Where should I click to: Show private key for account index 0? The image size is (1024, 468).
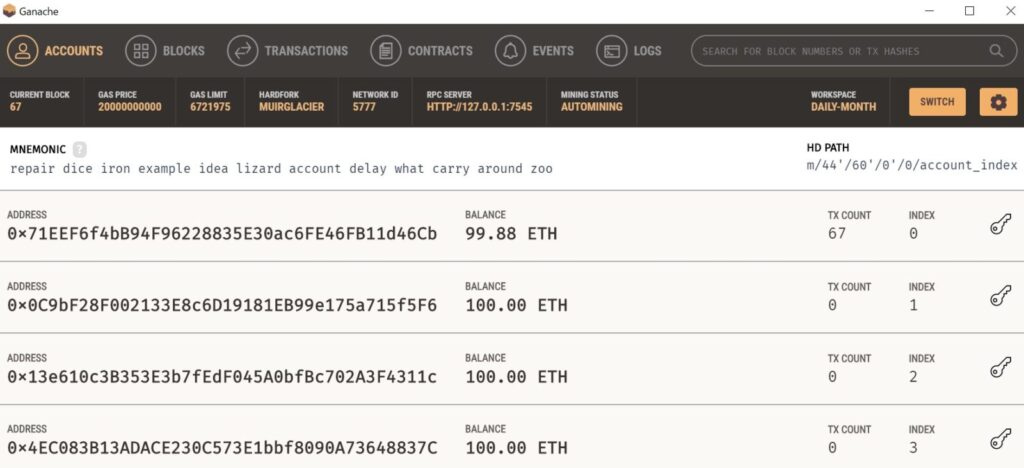click(1000, 226)
